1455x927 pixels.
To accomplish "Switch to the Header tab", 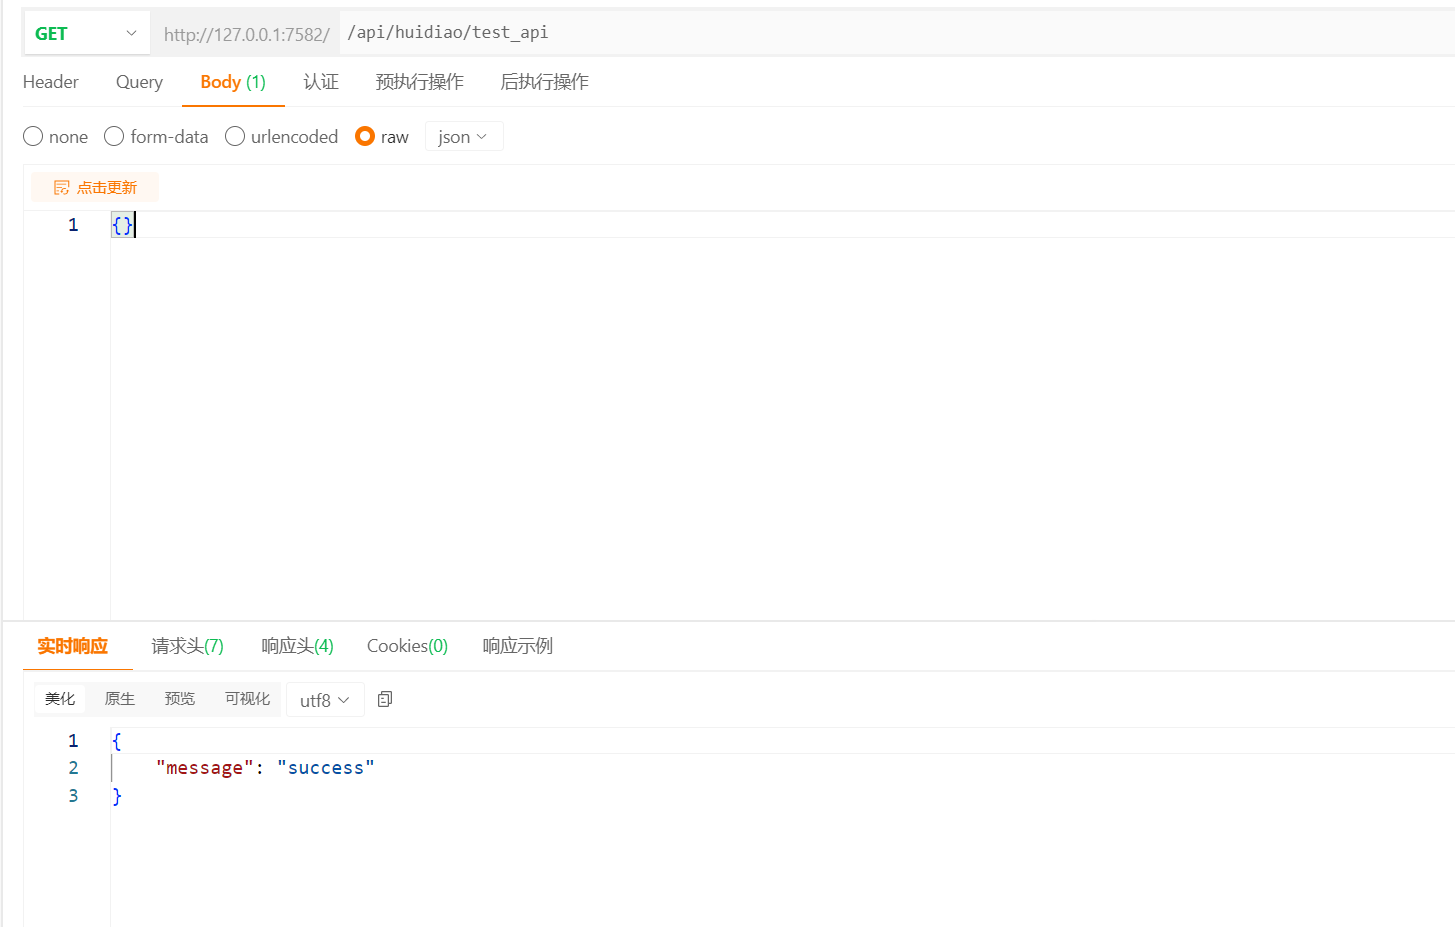I will pos(51,82).
